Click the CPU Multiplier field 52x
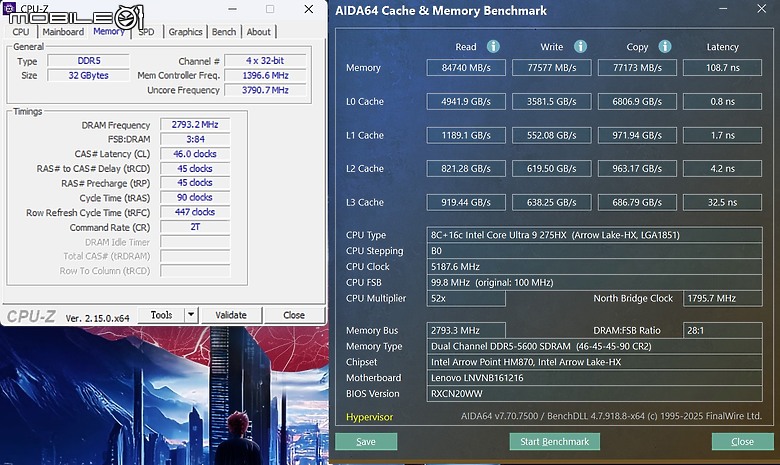Screen dimensions: 780x465 (x=466, y=298)
